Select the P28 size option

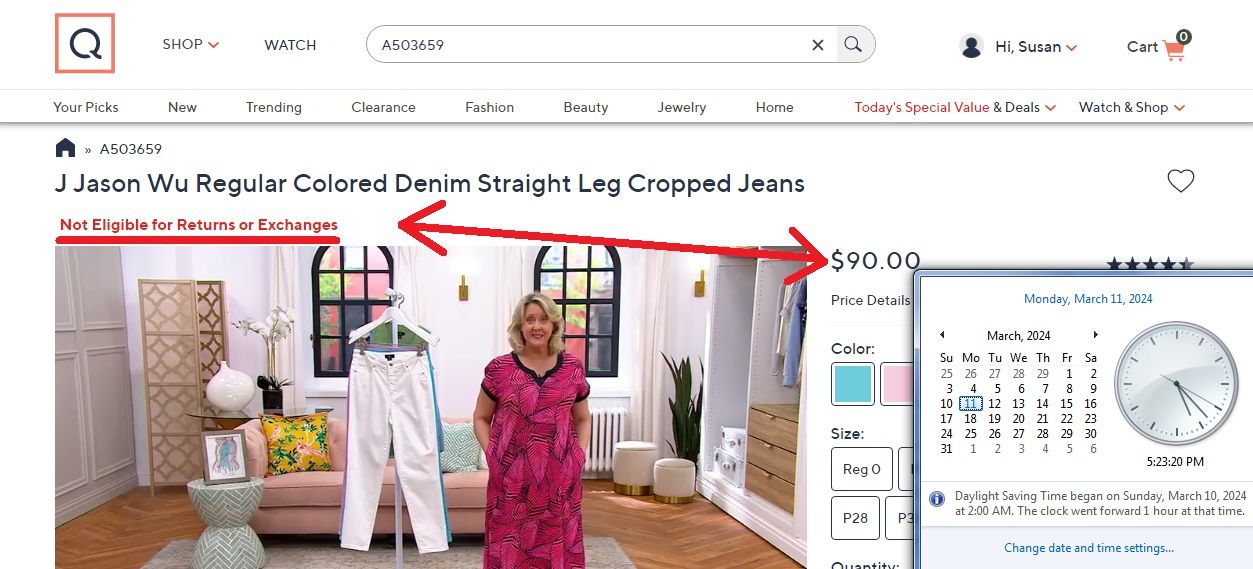[x=855, y=518]
